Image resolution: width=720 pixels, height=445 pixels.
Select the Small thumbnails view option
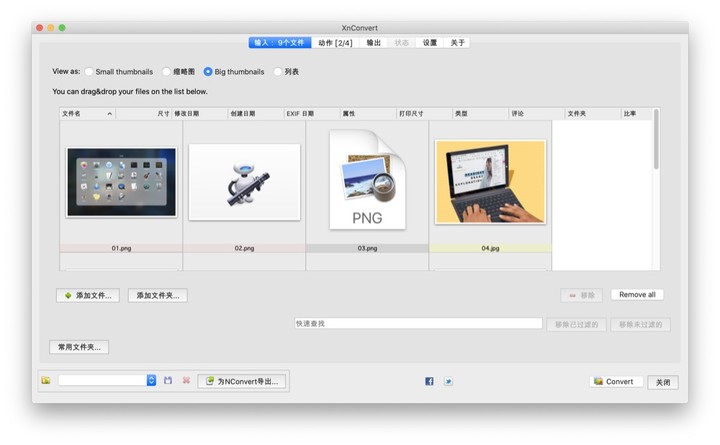[x=90, y=72]
